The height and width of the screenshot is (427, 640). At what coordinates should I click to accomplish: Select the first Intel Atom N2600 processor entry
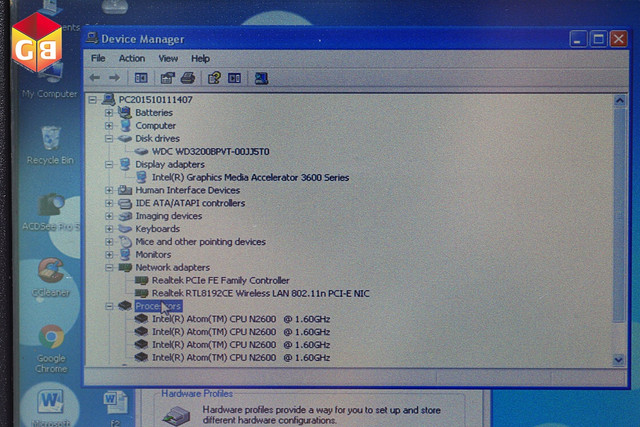click(x=241, y=319)
